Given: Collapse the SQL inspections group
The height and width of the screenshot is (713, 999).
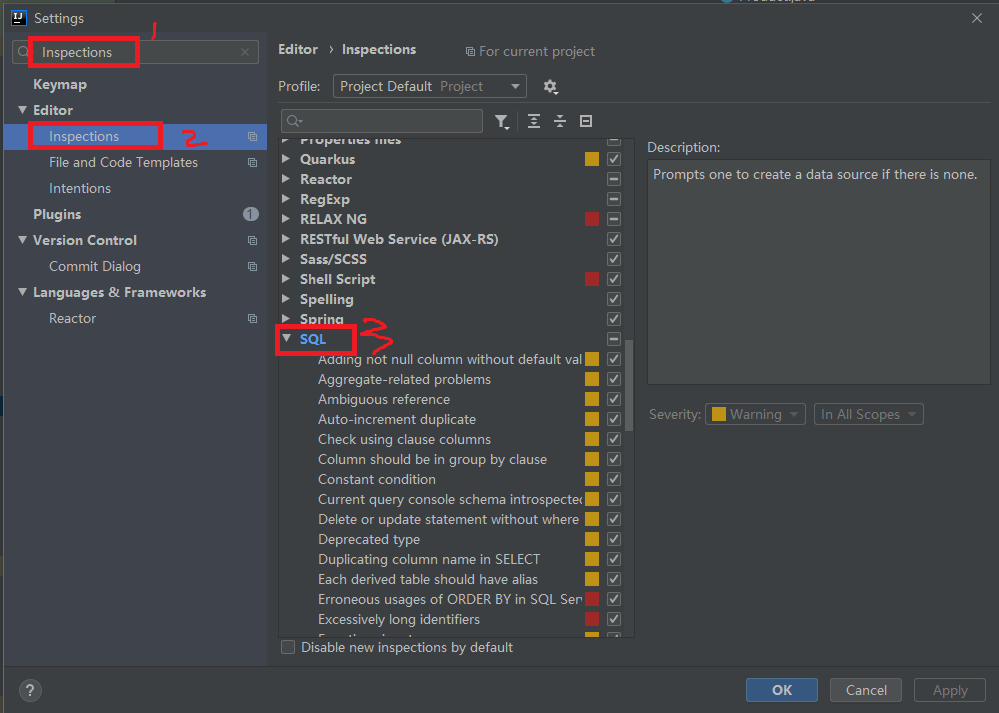Looking at the screenshot, I should pyautogui.click(x=287, y=339).
